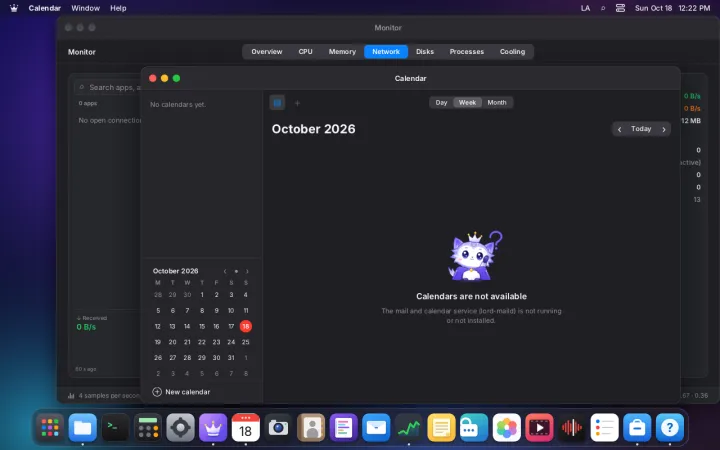Go to previous week with left chevron beside Today
720x450 pixels.
[x=619, y=129]
